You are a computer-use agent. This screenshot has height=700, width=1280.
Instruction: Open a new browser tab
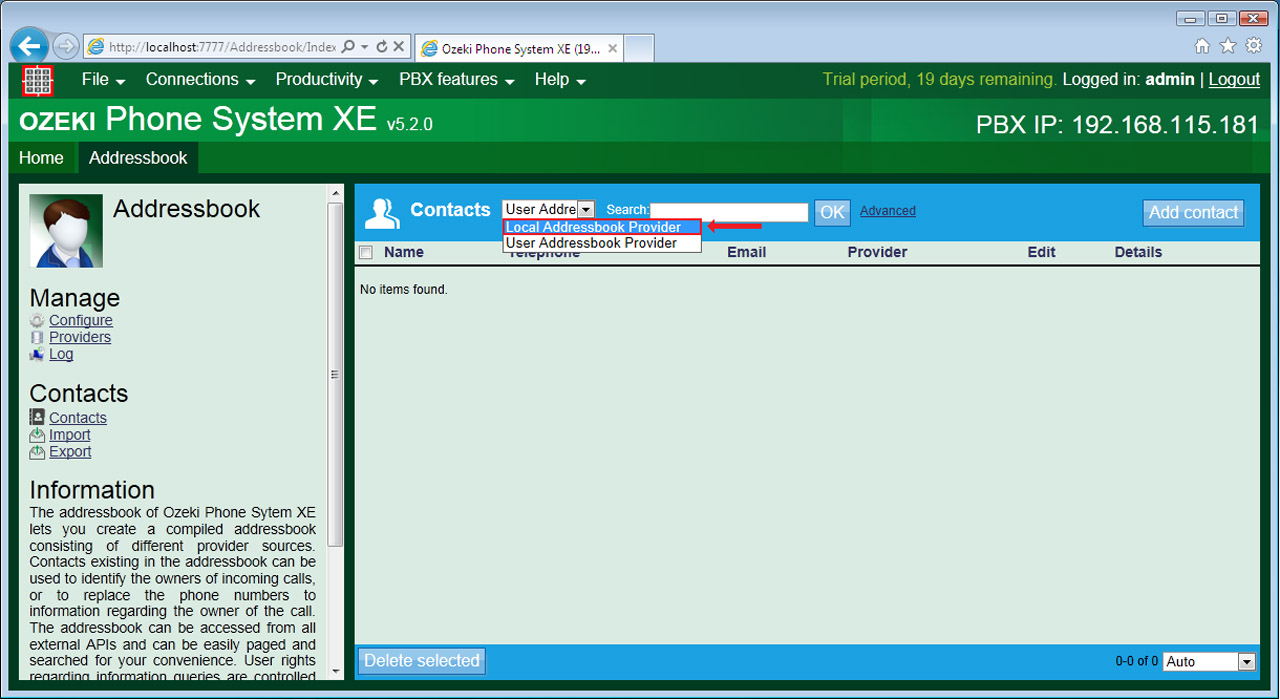[x=640, y=48]
